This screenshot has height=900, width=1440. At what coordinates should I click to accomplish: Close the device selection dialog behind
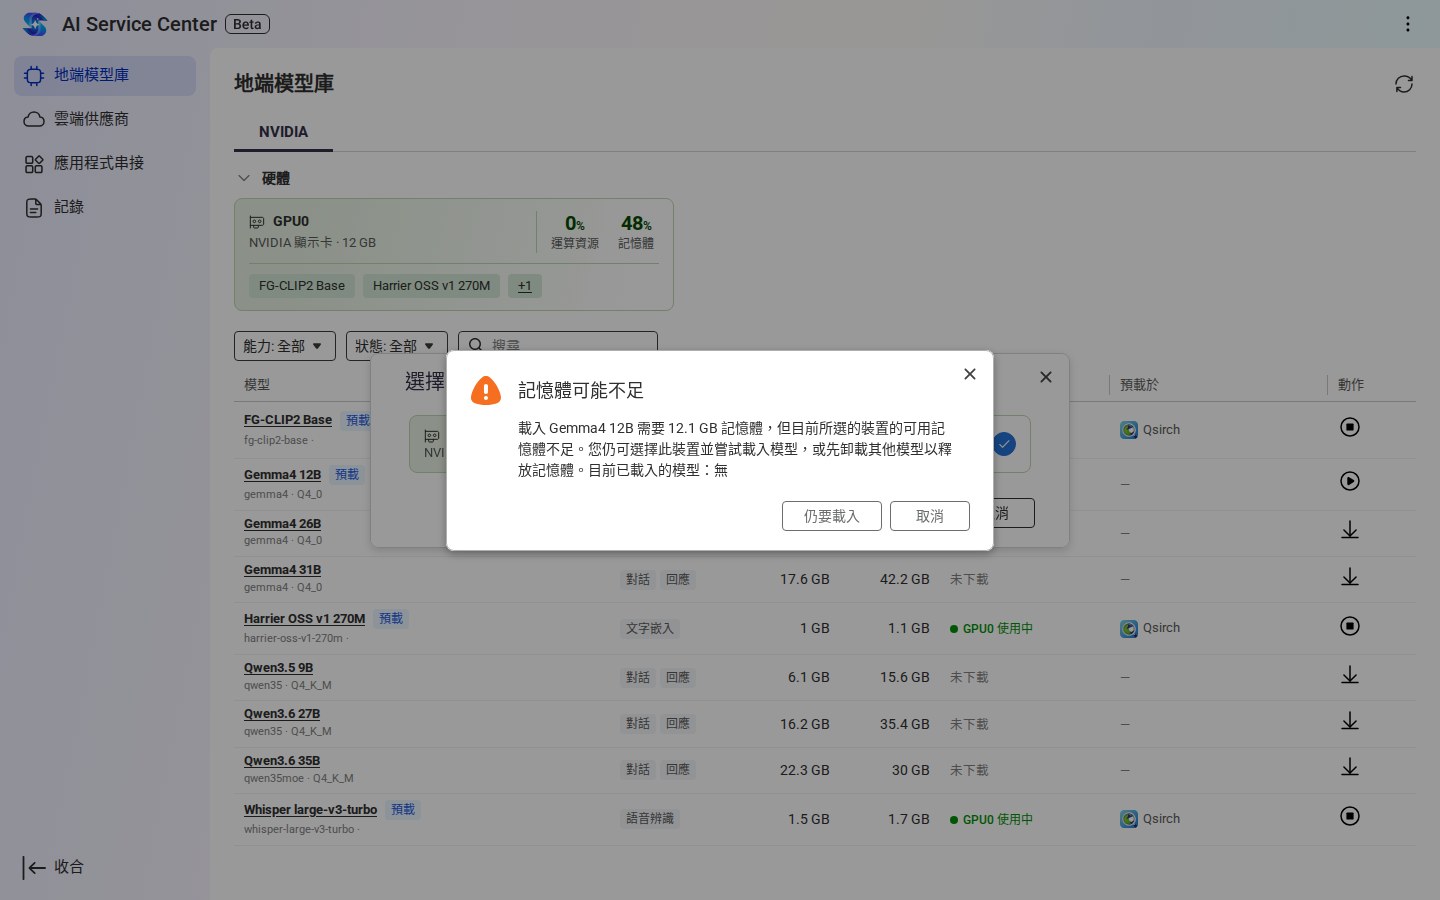(x=1045, y=377)
